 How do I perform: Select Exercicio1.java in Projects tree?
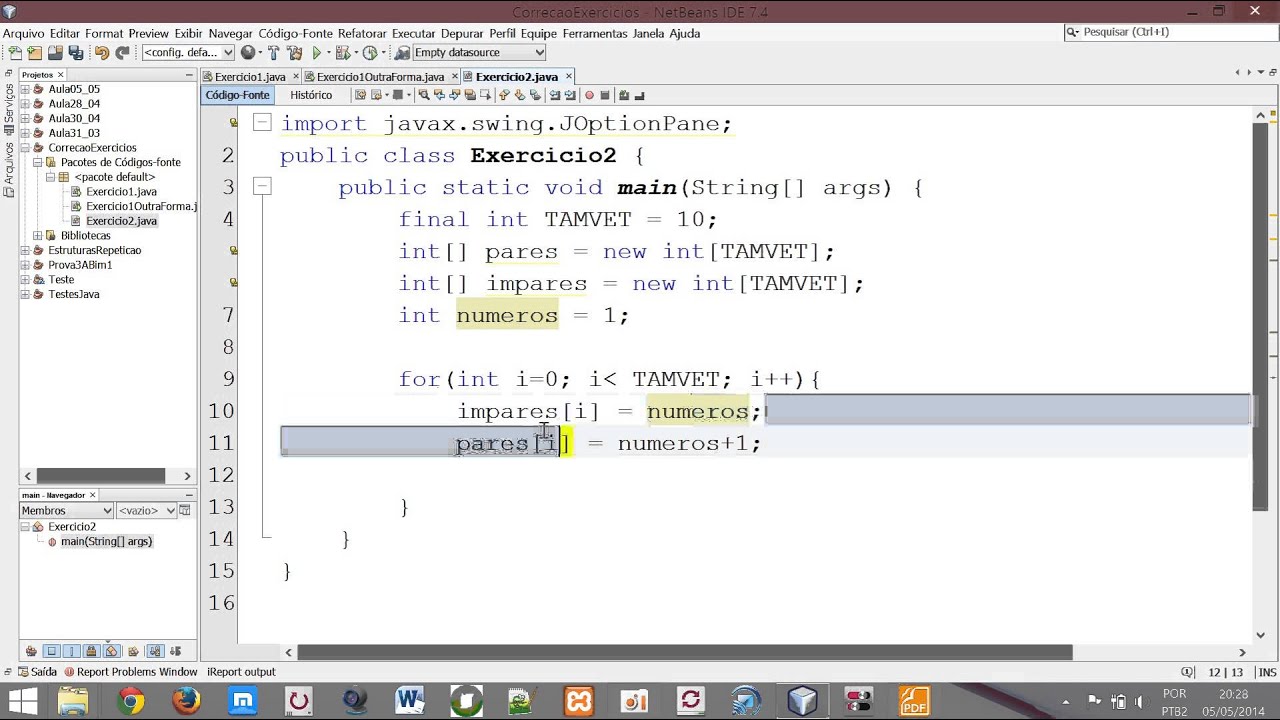point(121,192)
